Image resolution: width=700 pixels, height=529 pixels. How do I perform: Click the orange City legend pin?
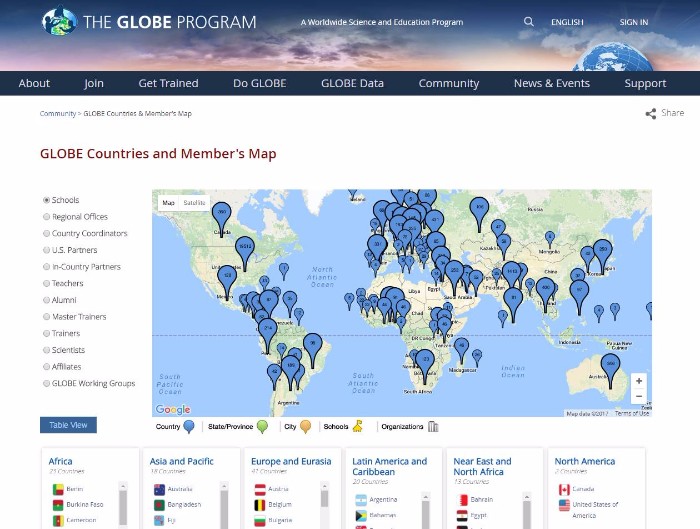pyautogui.click(x=305, y=426)
